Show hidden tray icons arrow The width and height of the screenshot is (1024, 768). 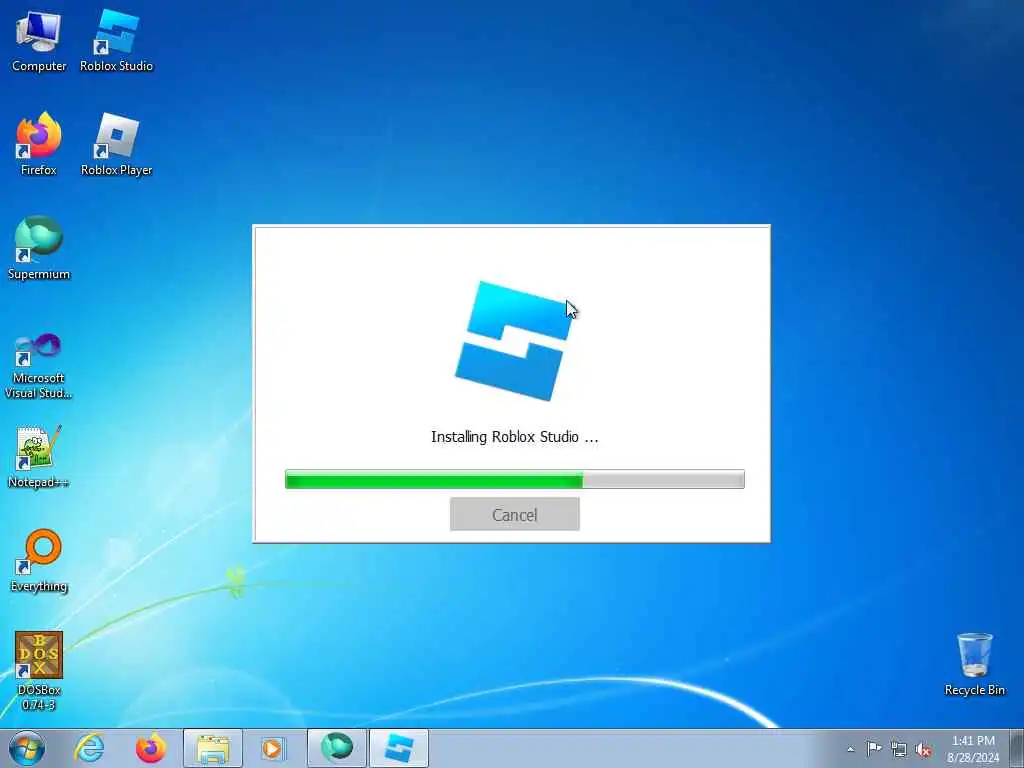[850, 749]
